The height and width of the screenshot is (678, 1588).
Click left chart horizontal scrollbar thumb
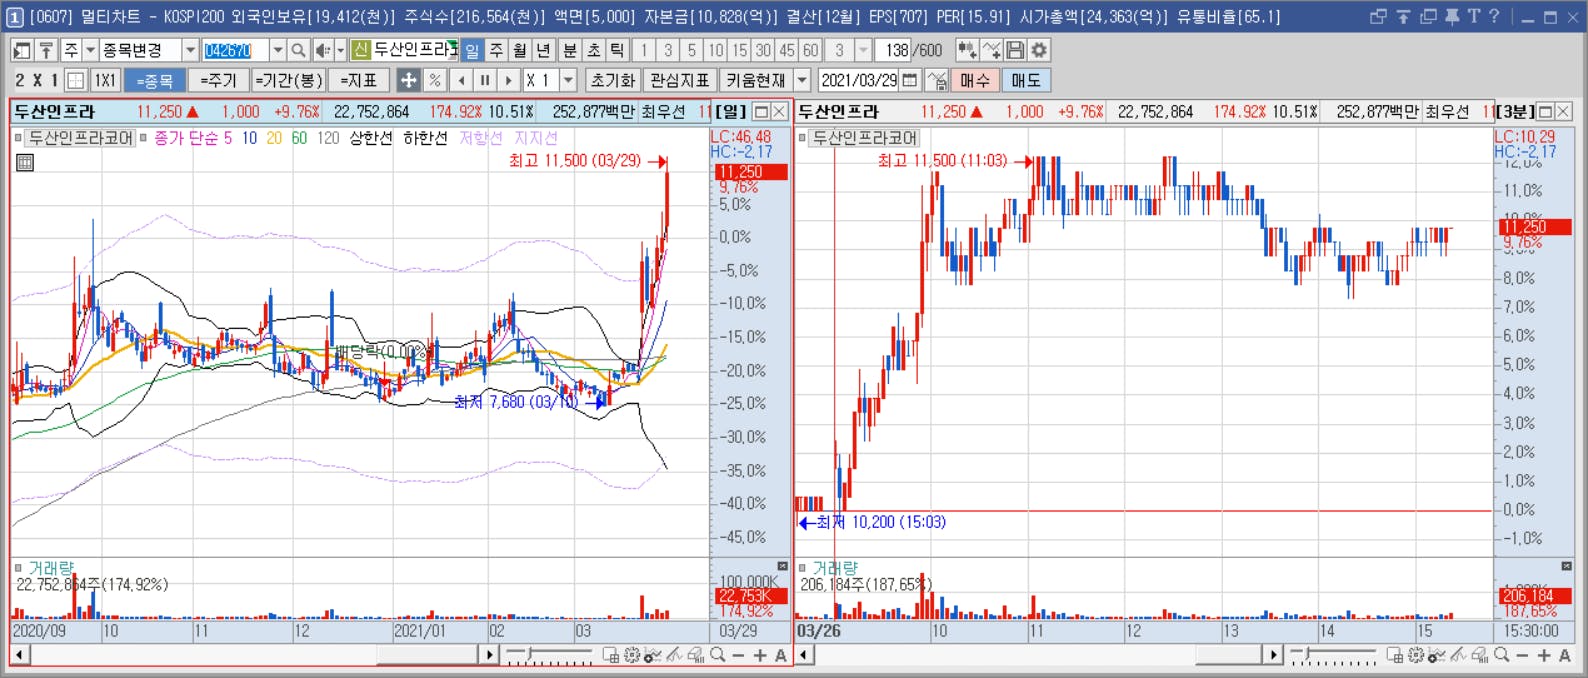427,655
